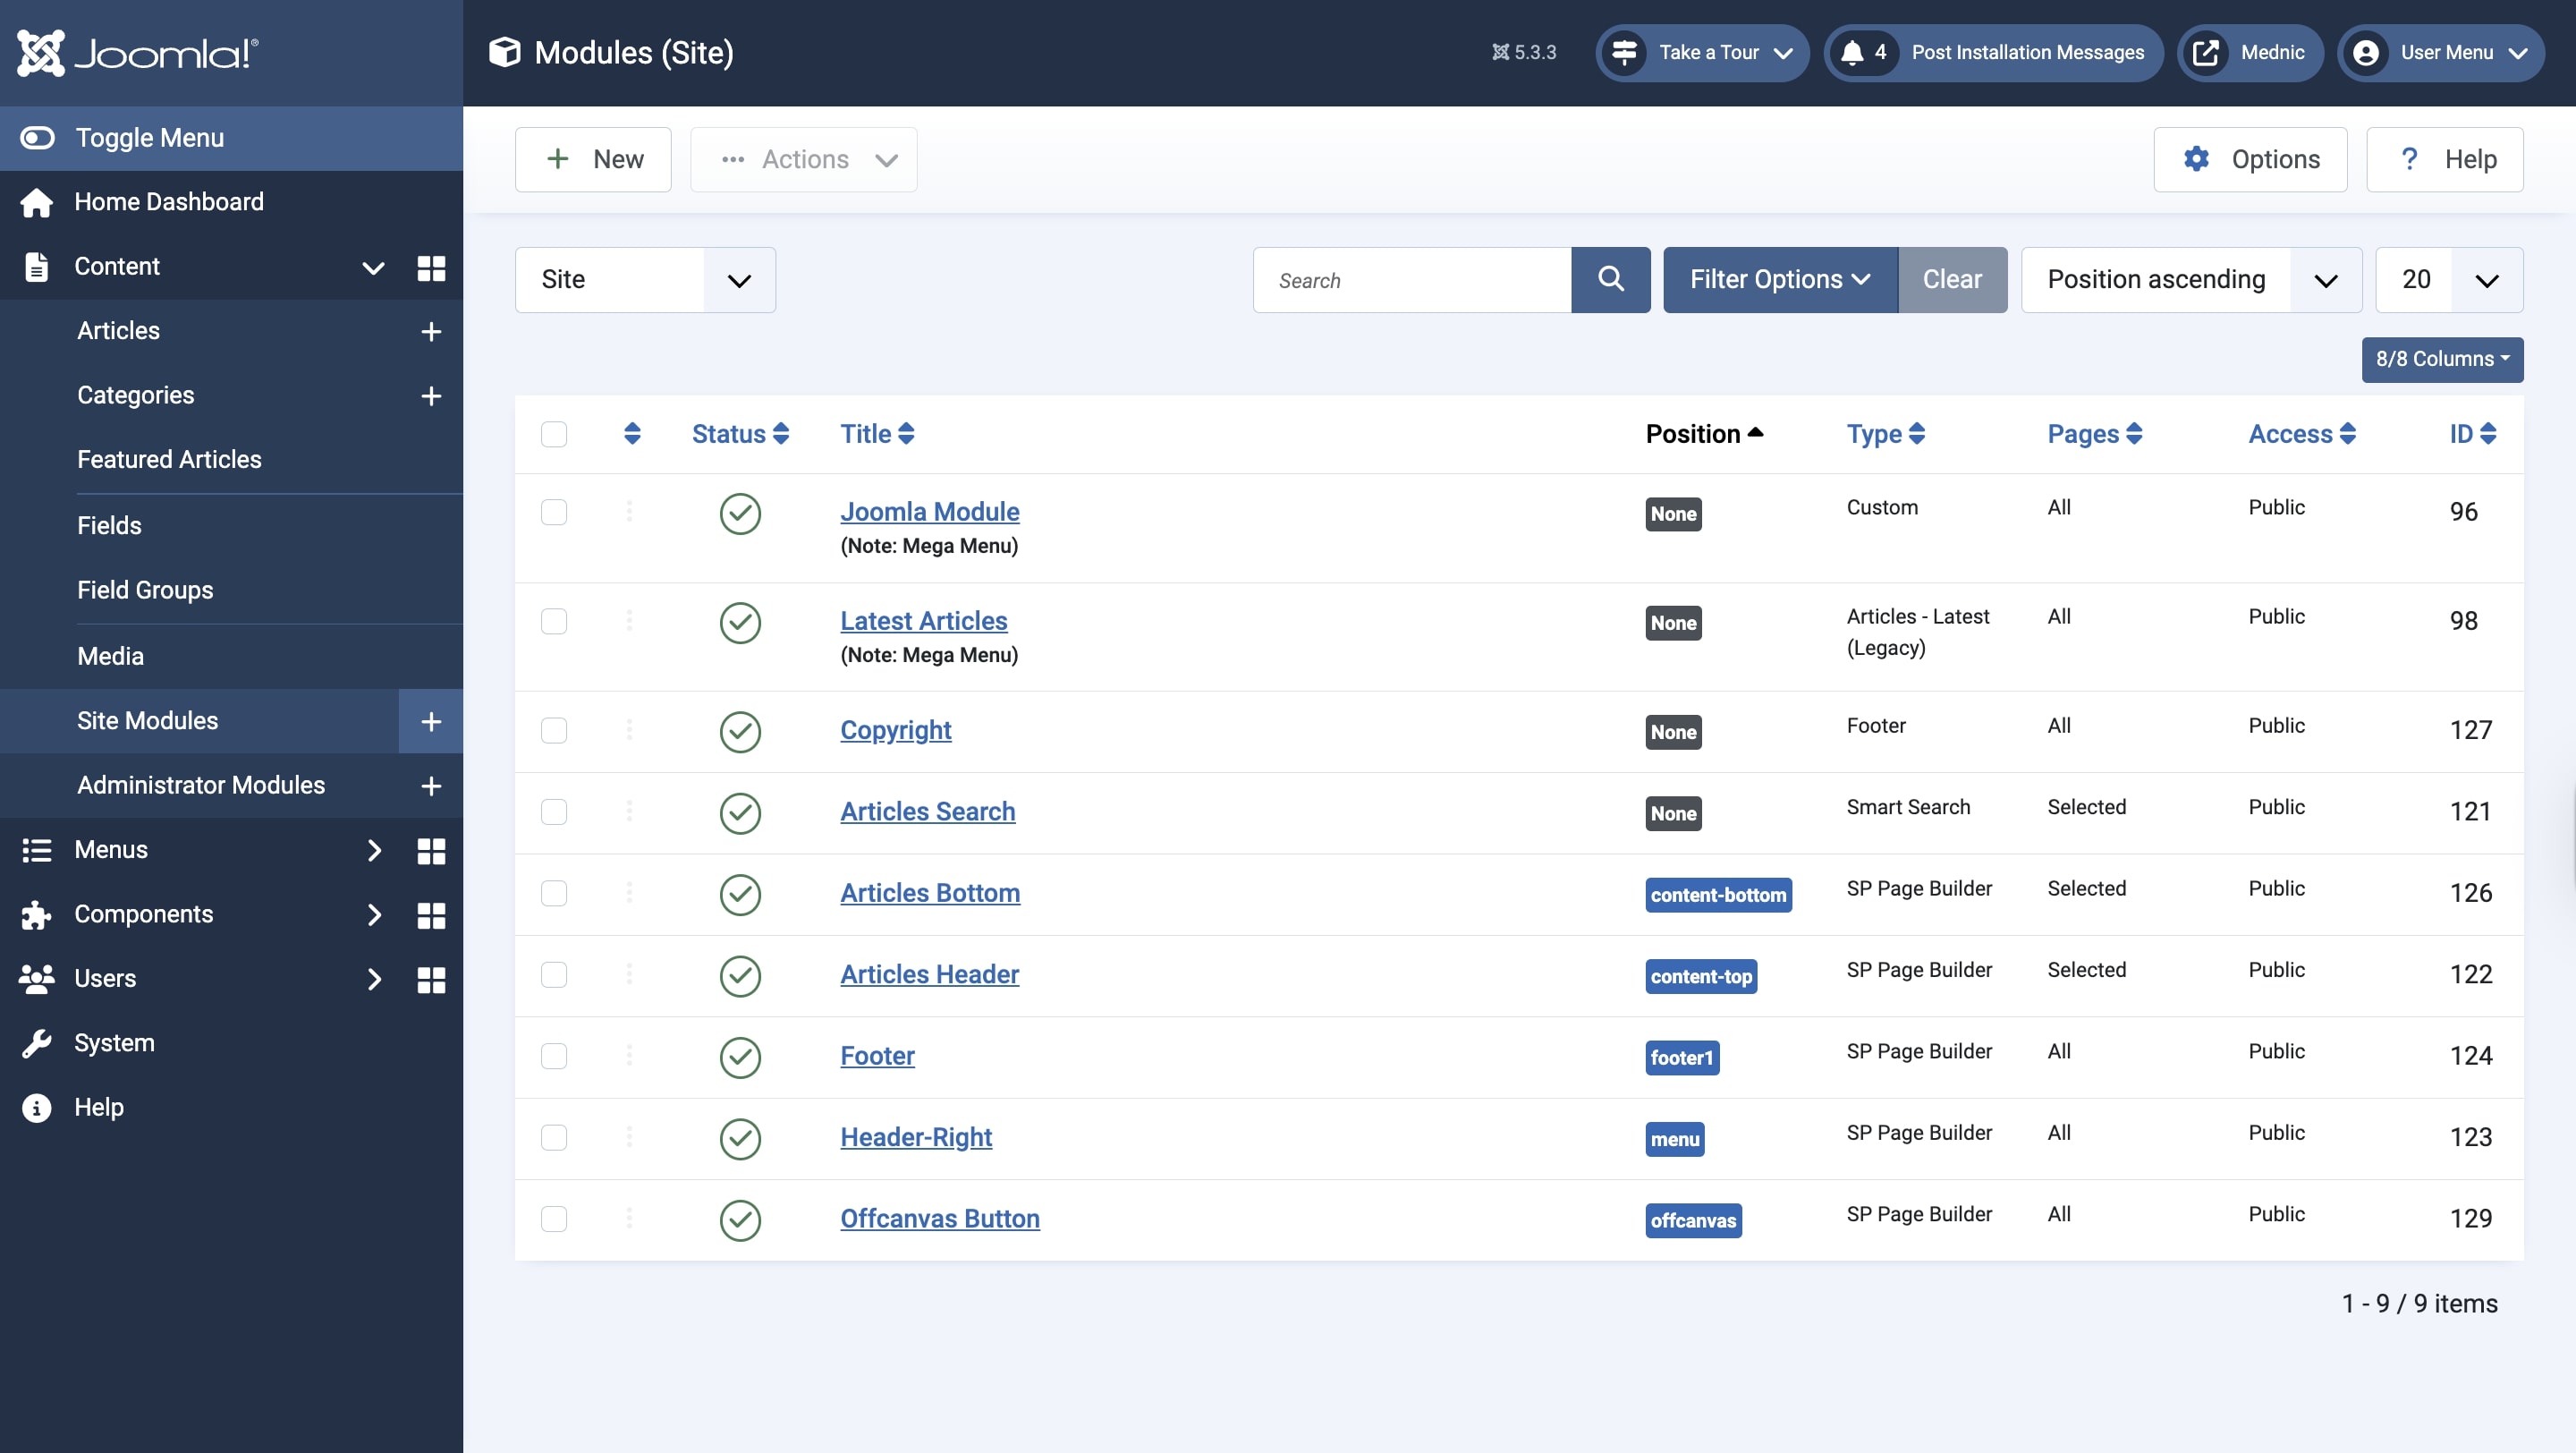Open the Position ascending sort dropdown
The width and height of the screenshot is (2576, 1453).
click(2190, 279)
